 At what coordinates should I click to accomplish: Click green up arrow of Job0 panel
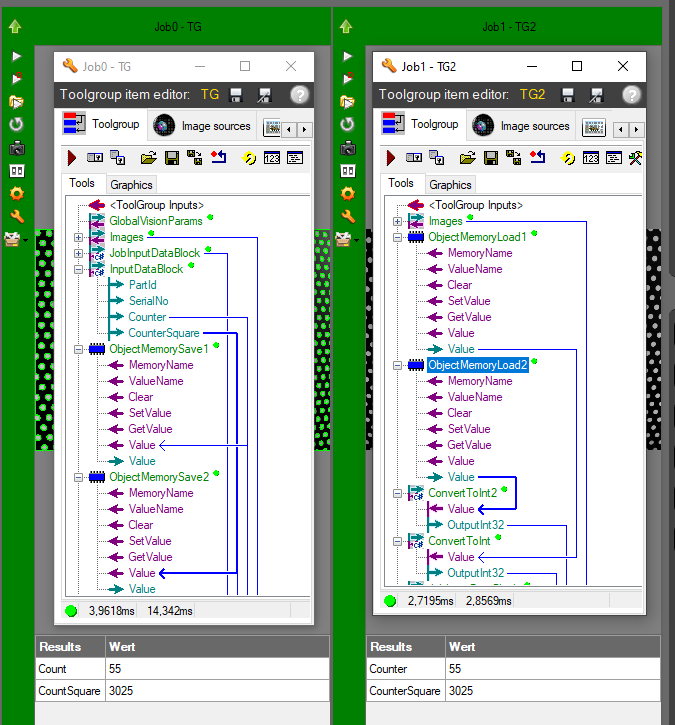[x=15, y=26]
